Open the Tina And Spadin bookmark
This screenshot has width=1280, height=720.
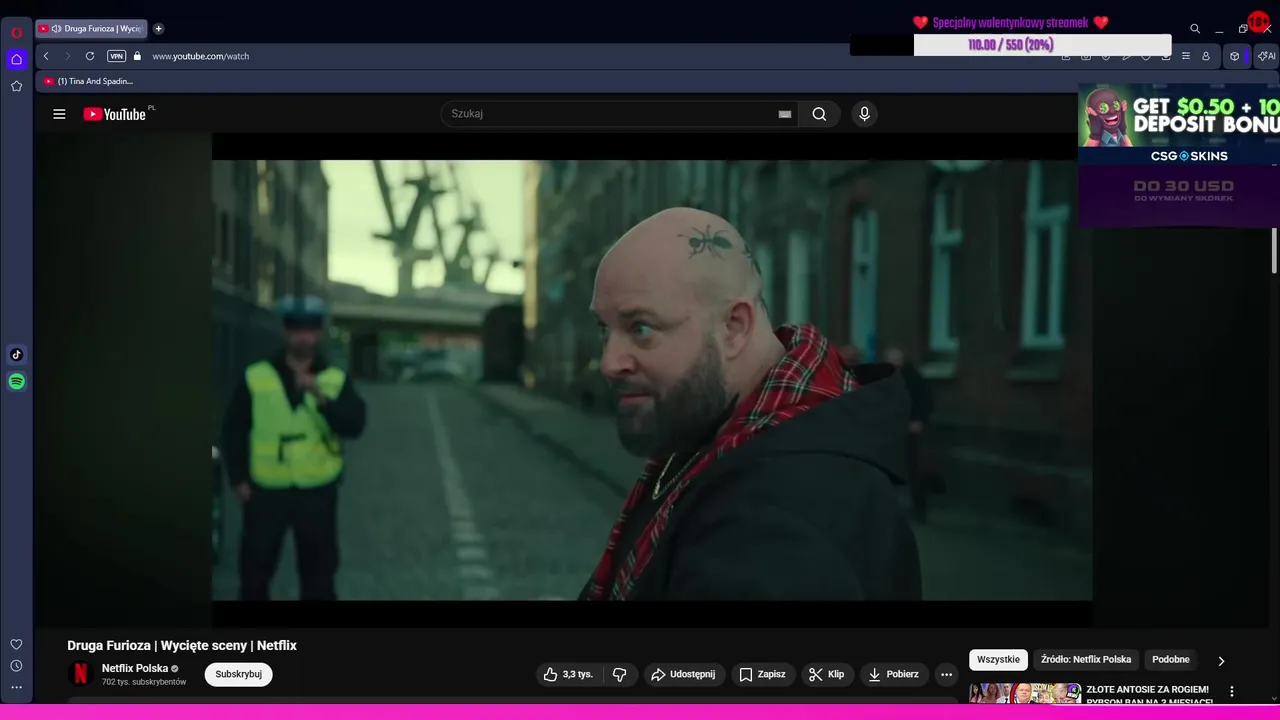pos(88,81)
